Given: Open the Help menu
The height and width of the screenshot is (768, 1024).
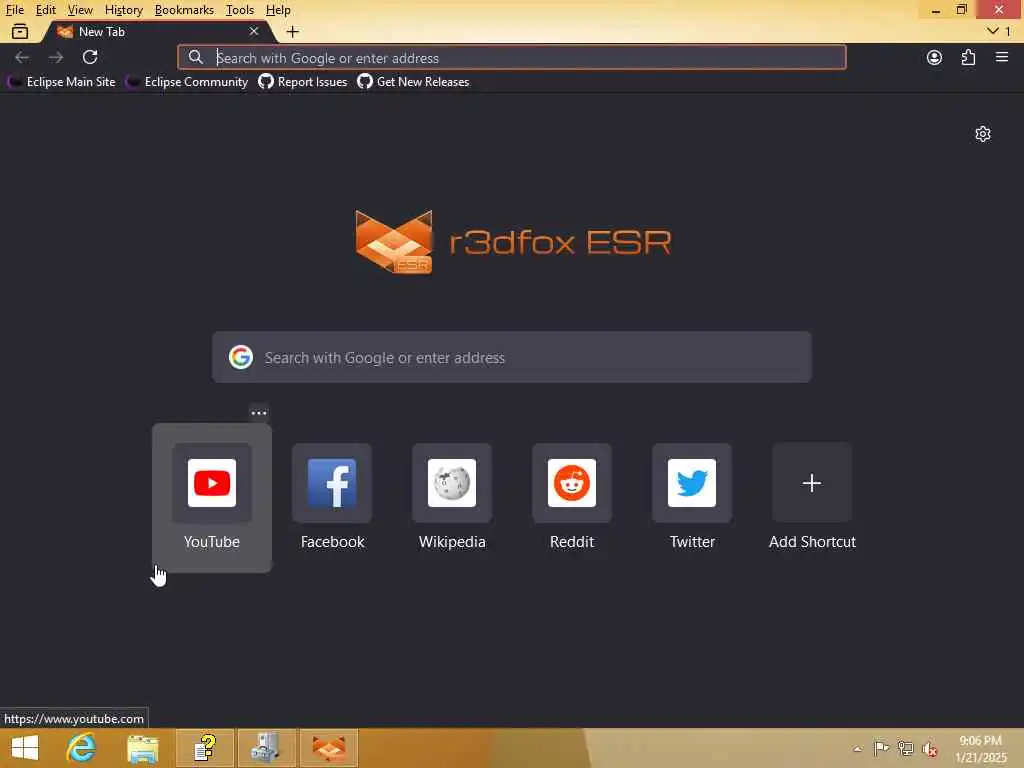Looking at the screenshot, I should [278, 10].
